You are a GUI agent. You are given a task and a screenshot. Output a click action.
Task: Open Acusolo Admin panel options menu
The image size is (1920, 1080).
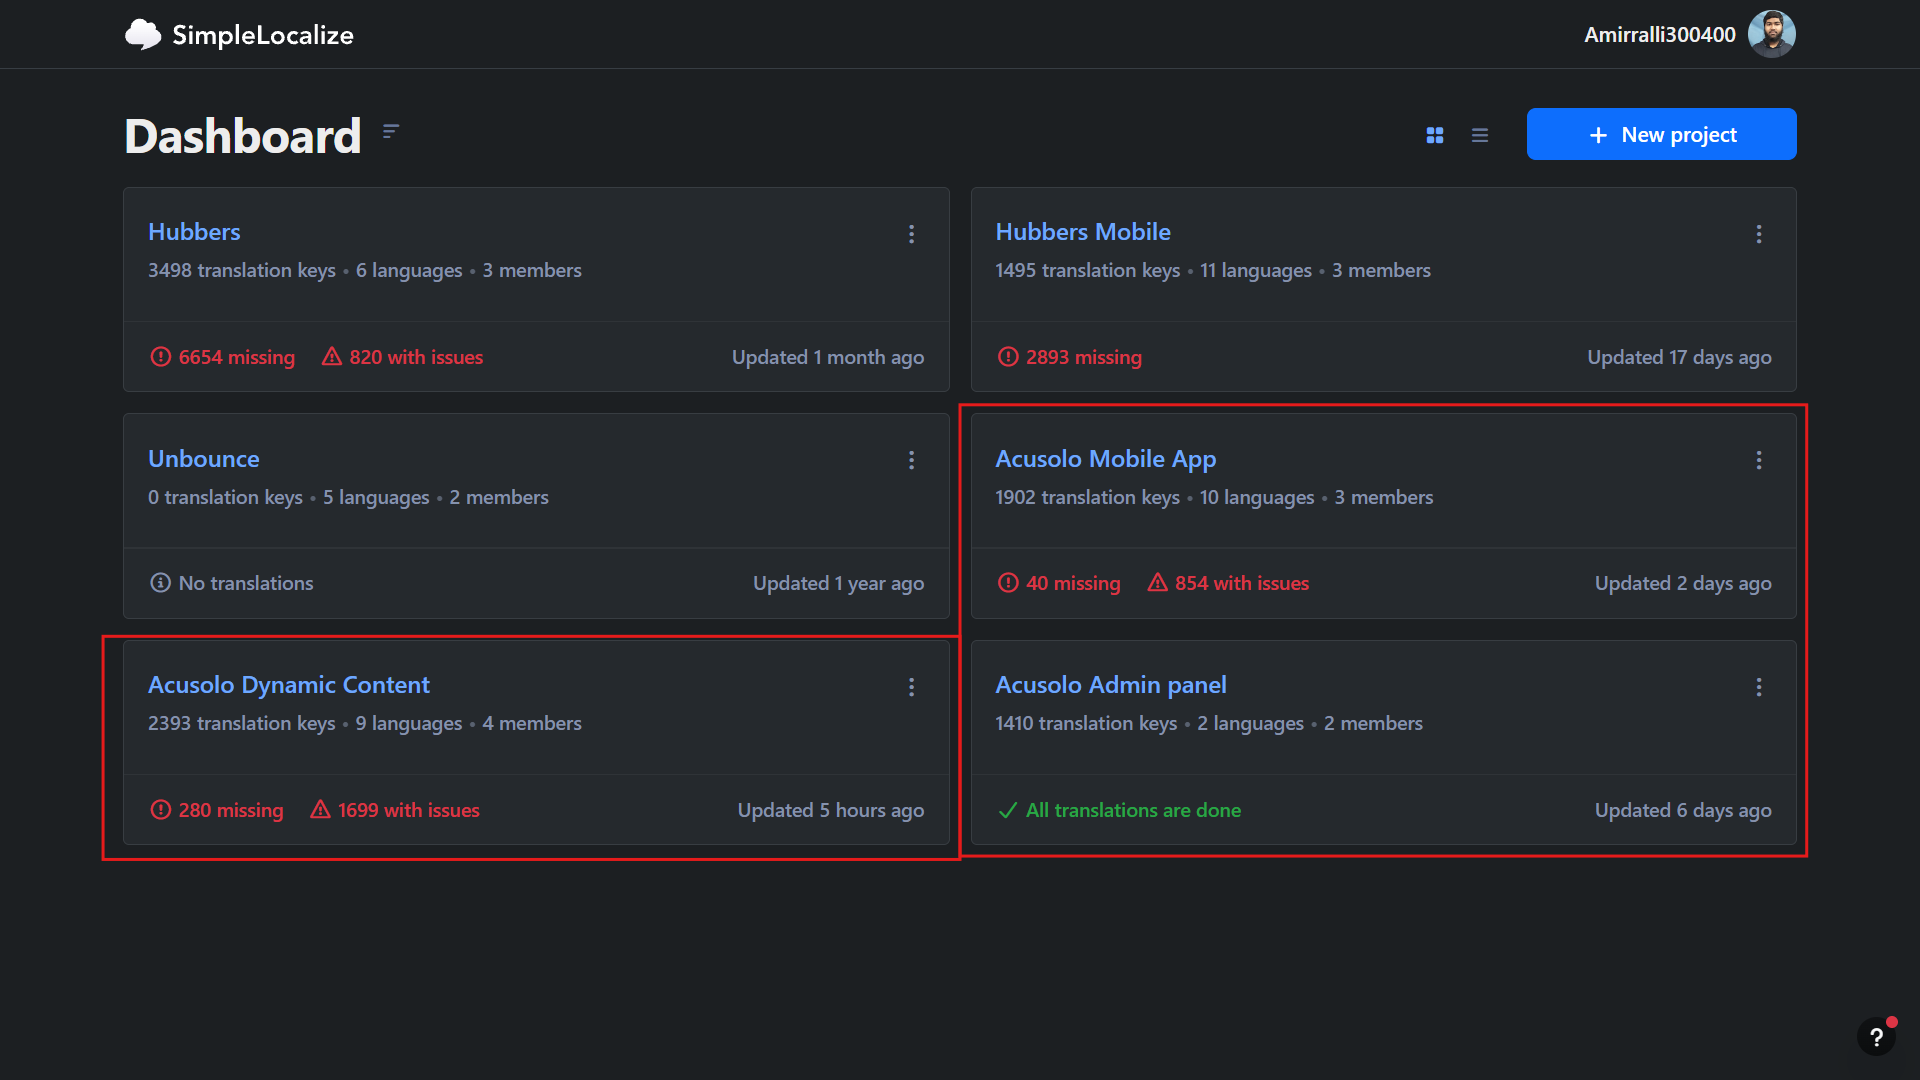1759,687
